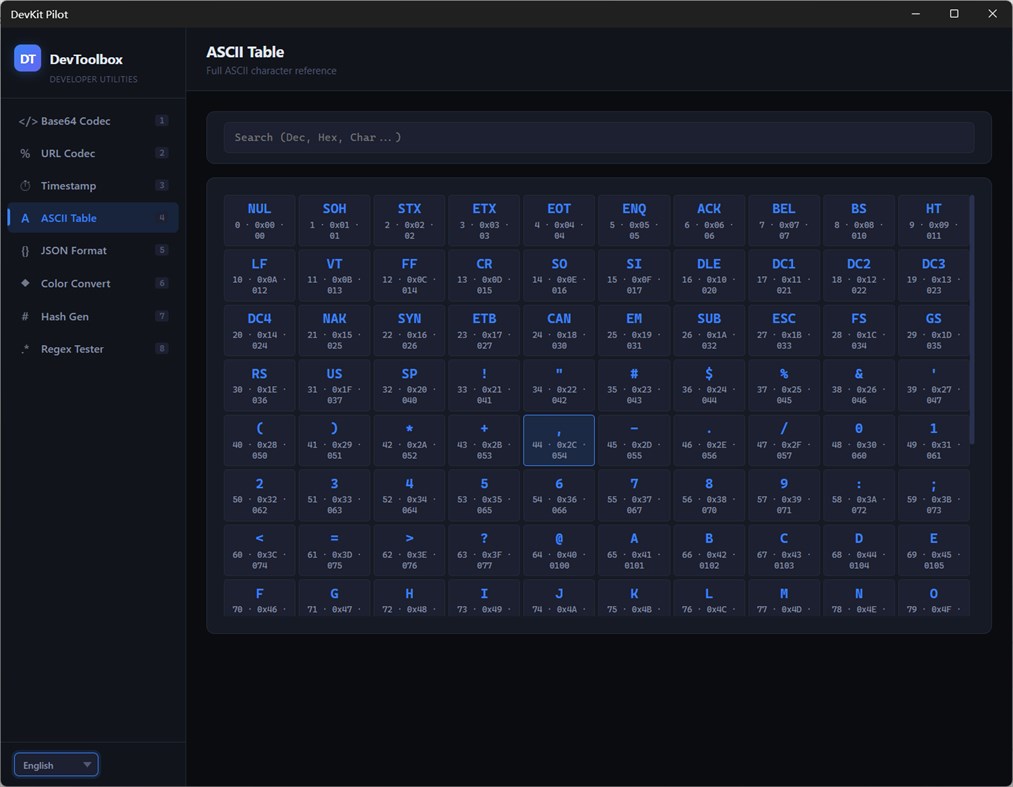Screen dimensions: 1013x787
Task: Select the letter K cell 0x4B
Action: point(634,598)
